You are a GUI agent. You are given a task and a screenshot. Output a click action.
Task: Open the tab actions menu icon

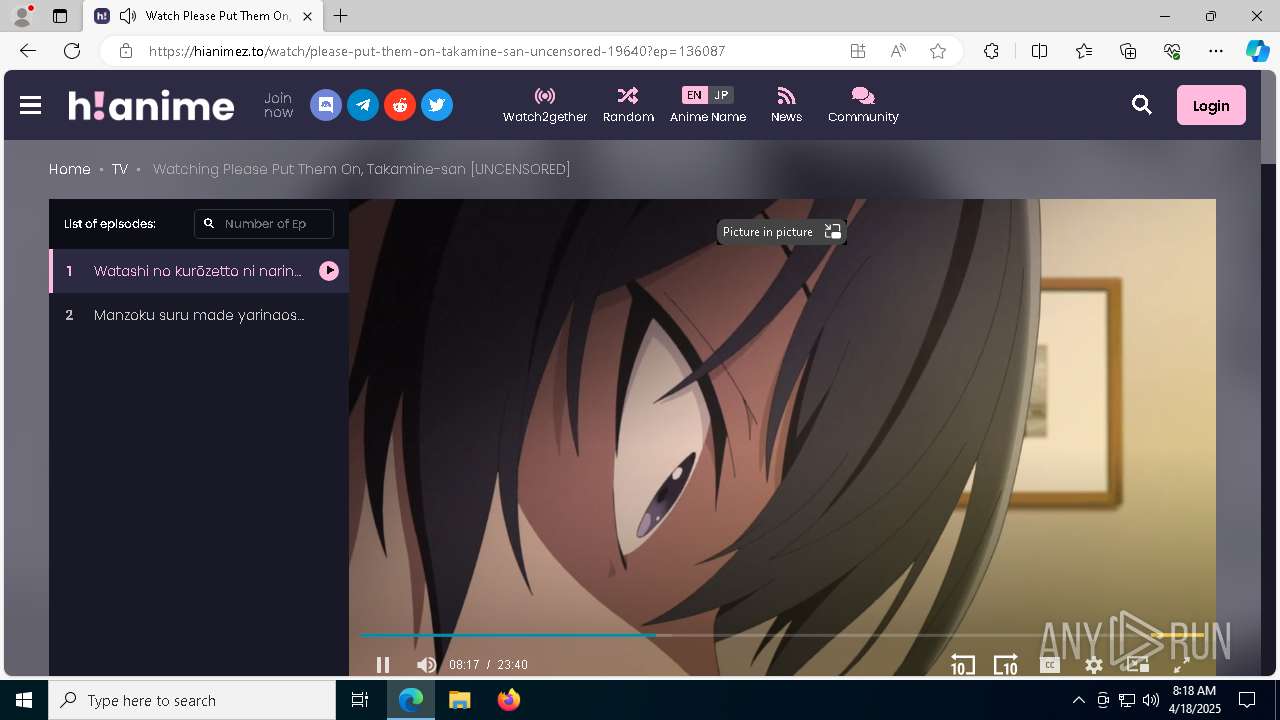click(x=60, y=16)
